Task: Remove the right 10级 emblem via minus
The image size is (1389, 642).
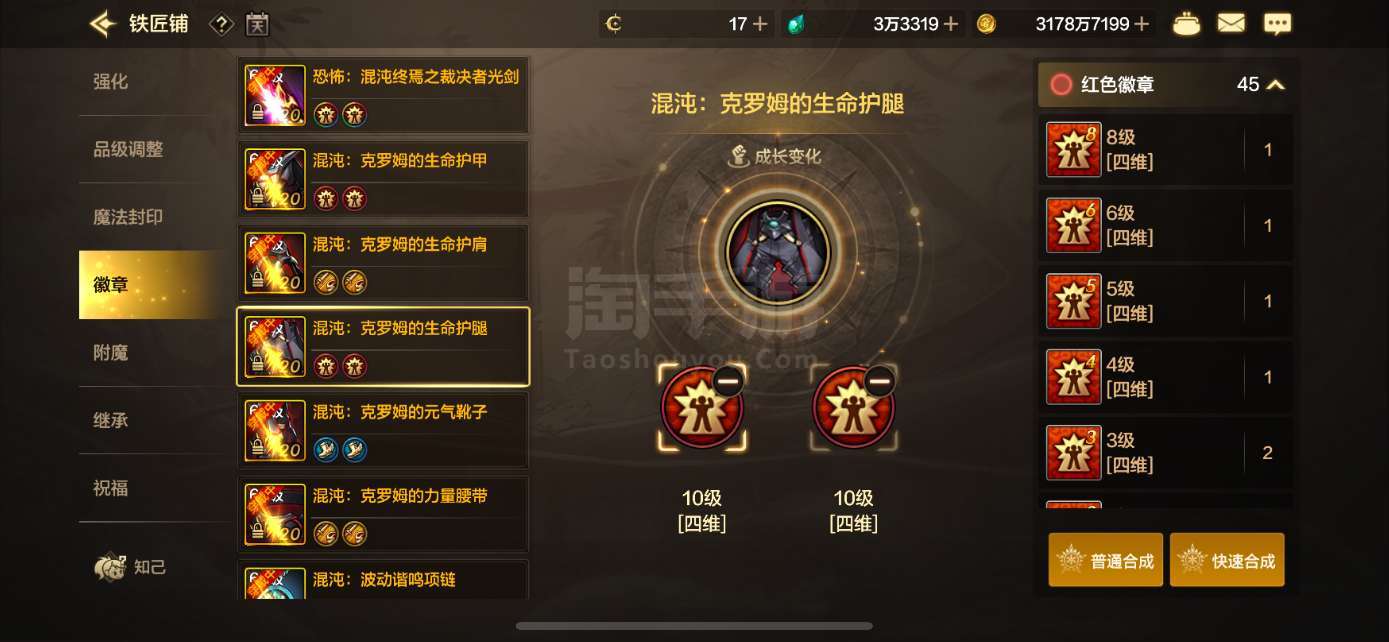Action: (880, 381)
